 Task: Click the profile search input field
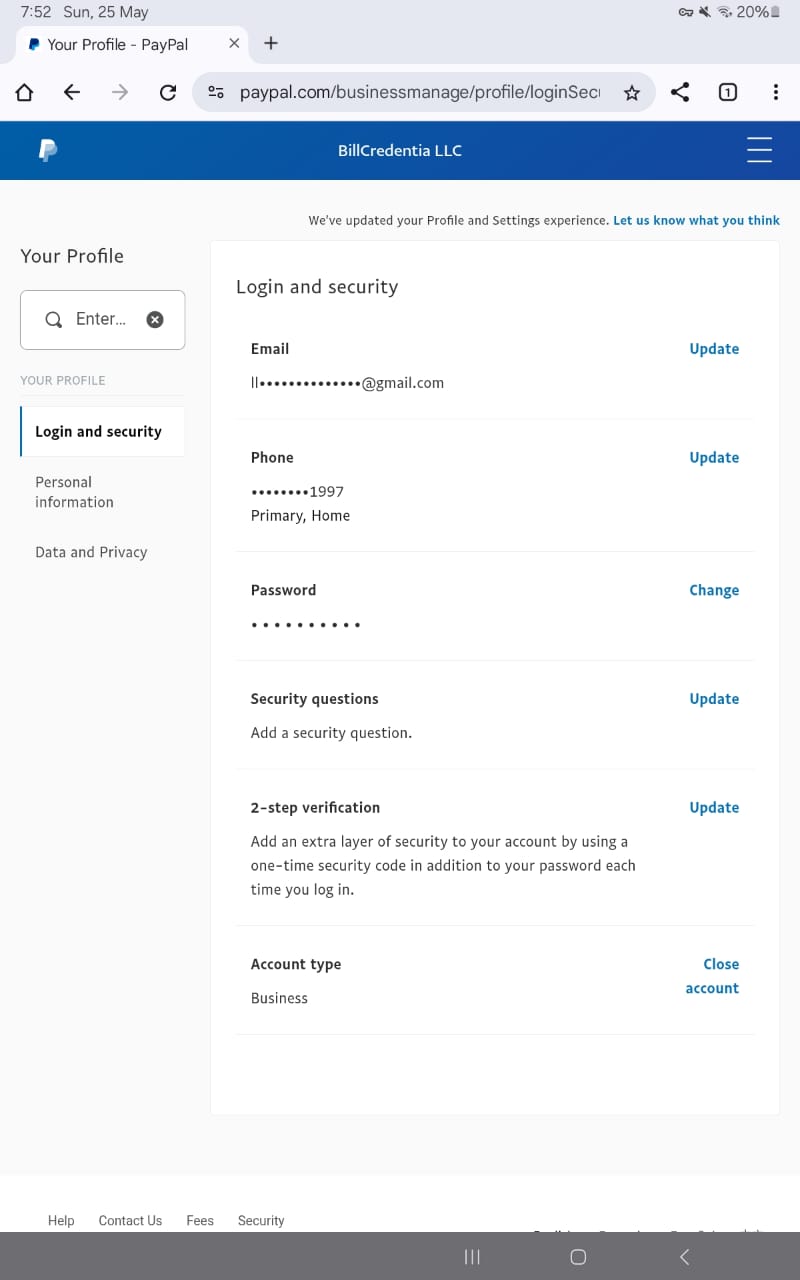pos(100,319)
